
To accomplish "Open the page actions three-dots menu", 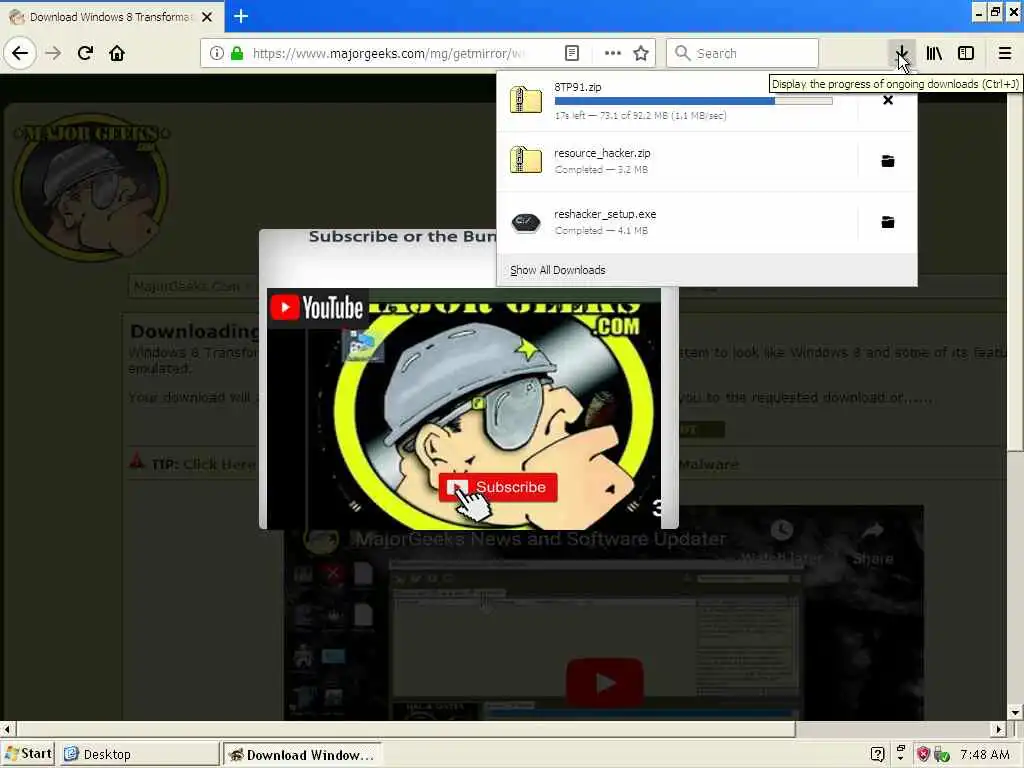I will coord(612,53).
